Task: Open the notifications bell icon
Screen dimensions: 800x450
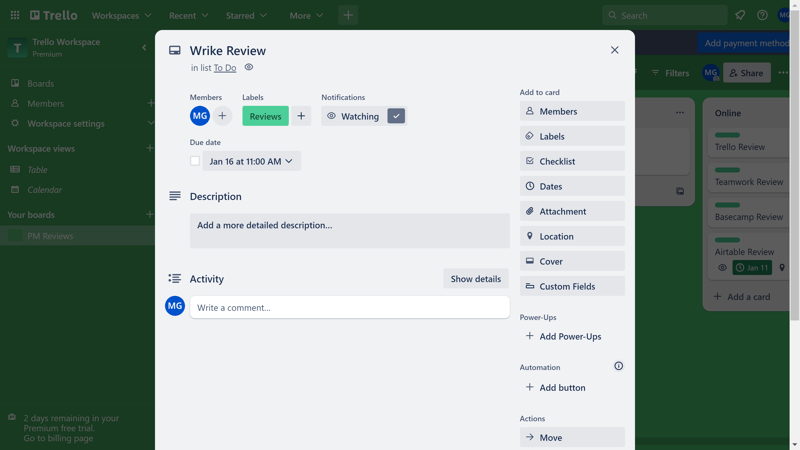Action: [740, 15]
